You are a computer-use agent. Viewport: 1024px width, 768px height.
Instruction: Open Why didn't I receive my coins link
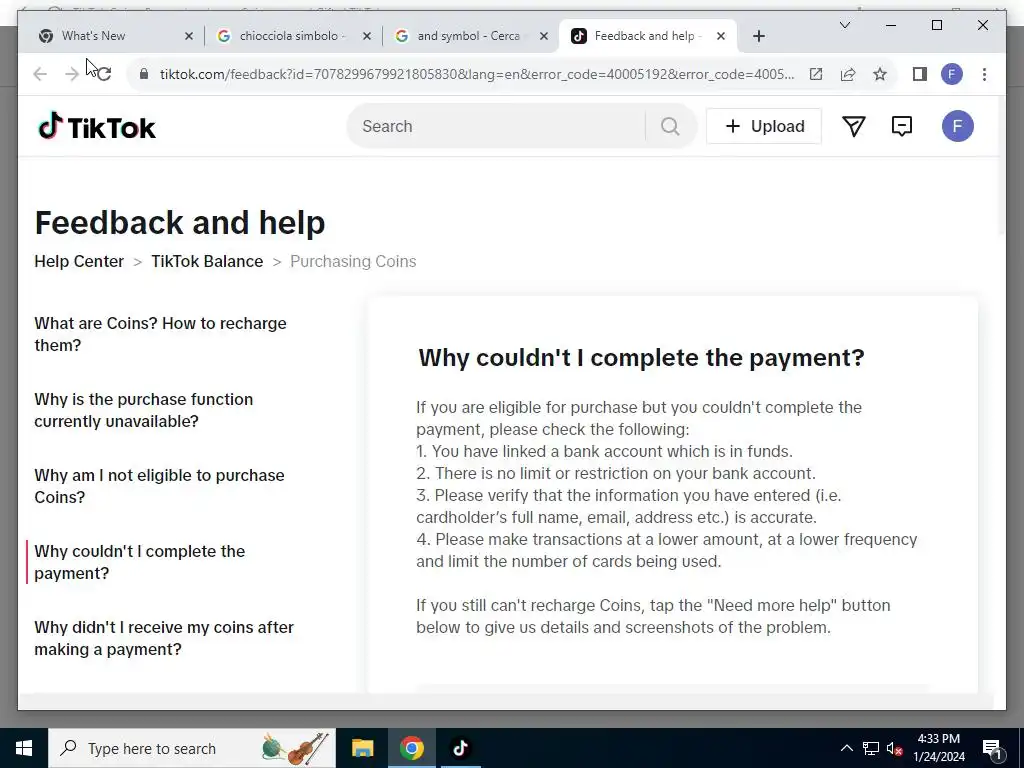coord(164,638)
